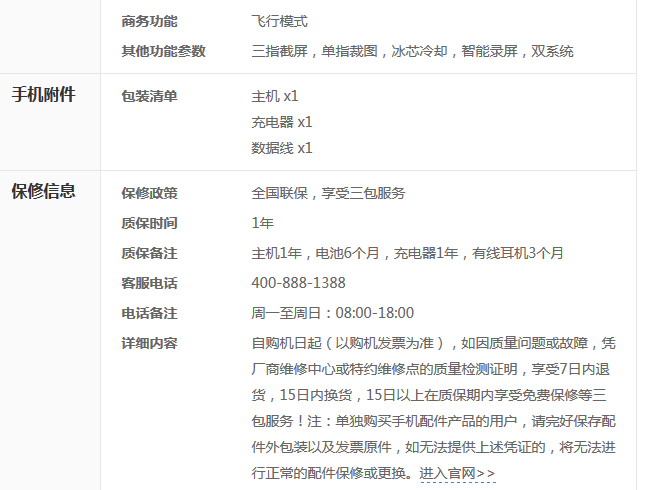Select the 充电器 x1 entry
The image size is (655, 490).
pos(282,122)
